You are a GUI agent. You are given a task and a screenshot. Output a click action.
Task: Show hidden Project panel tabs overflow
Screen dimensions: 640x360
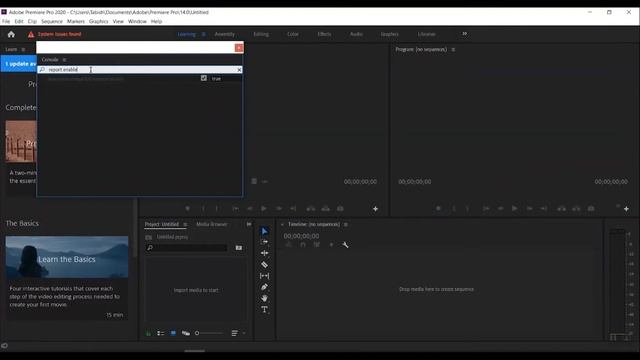(x=249, y=224)
